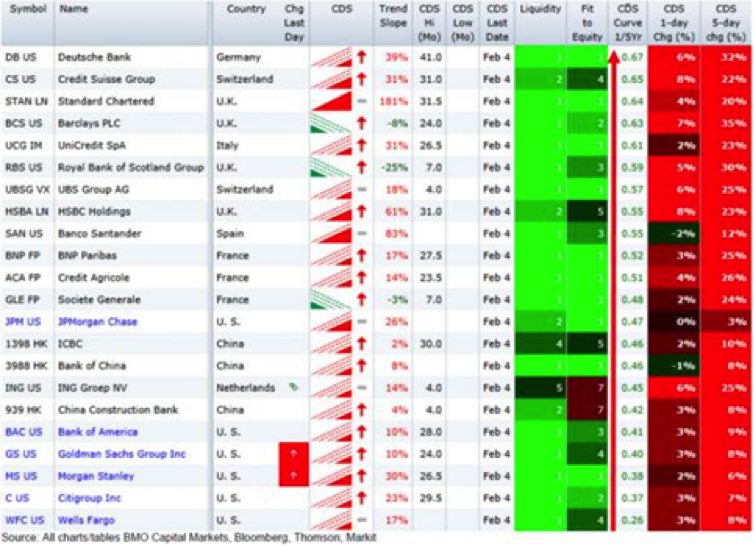
Task: Open the Morgan Stanley name link
Action: click(96, 476)
